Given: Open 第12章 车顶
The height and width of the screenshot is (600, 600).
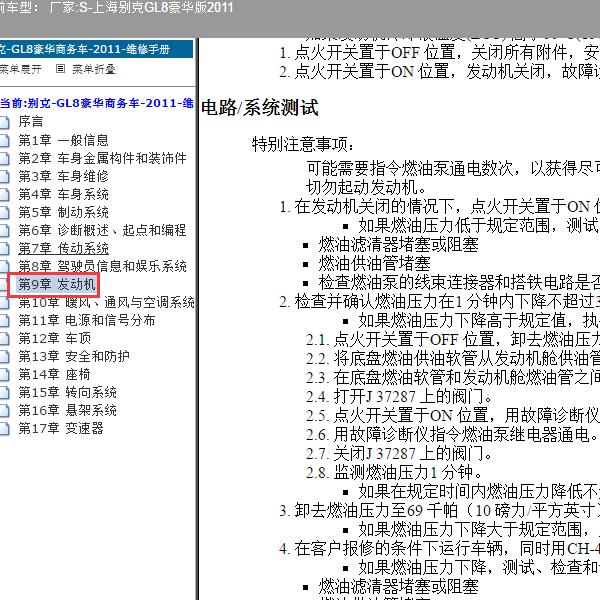Looking at the screenshot, I should tap(55, 338).
